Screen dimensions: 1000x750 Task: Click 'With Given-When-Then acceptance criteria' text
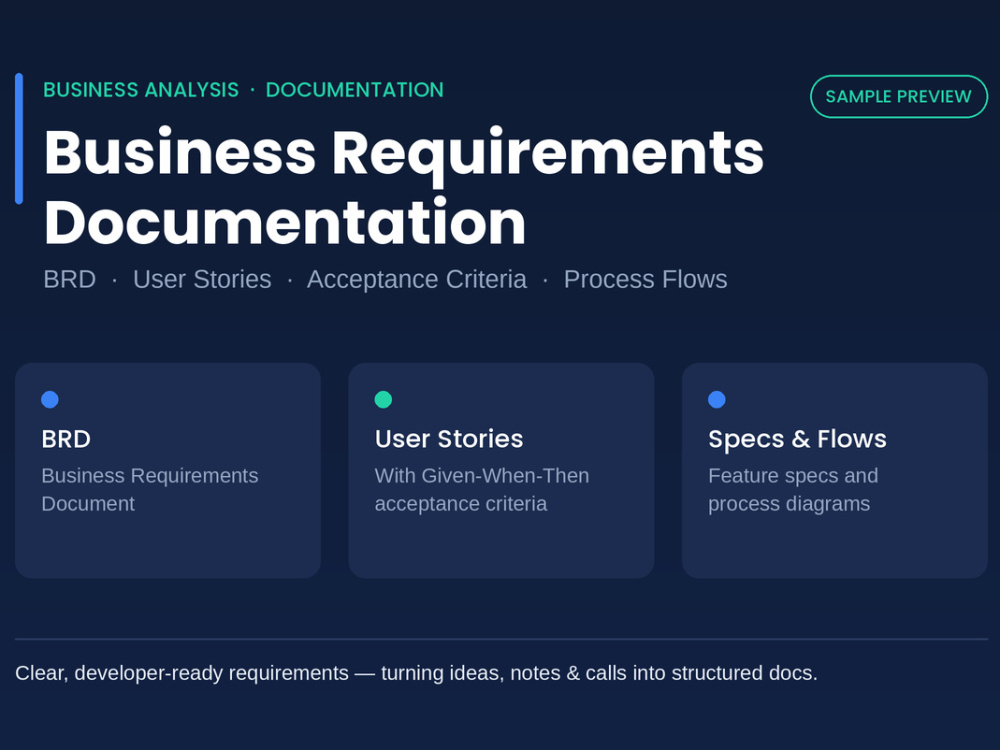click(x=482, y=490)
